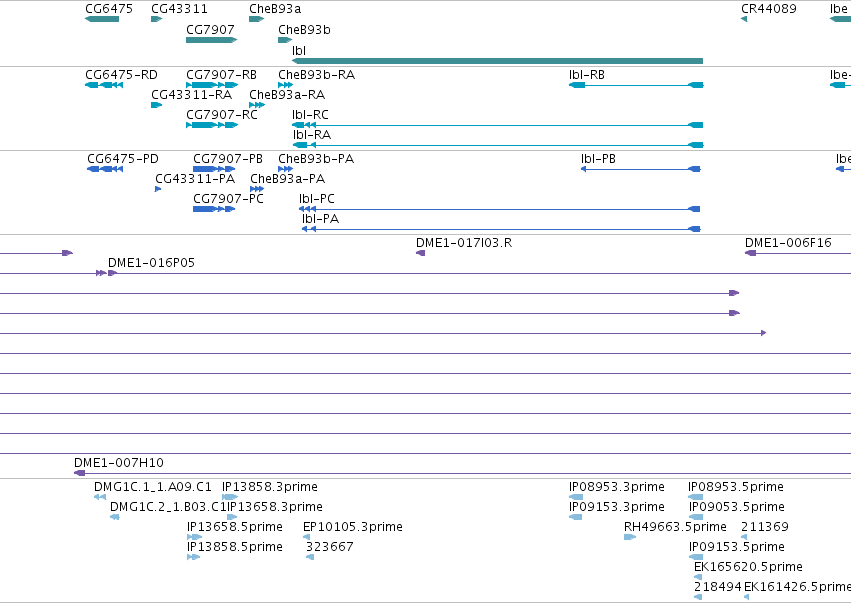851x603 pixels.
Task: Select clone DME1-016P05 label
Action: [151, 263]
